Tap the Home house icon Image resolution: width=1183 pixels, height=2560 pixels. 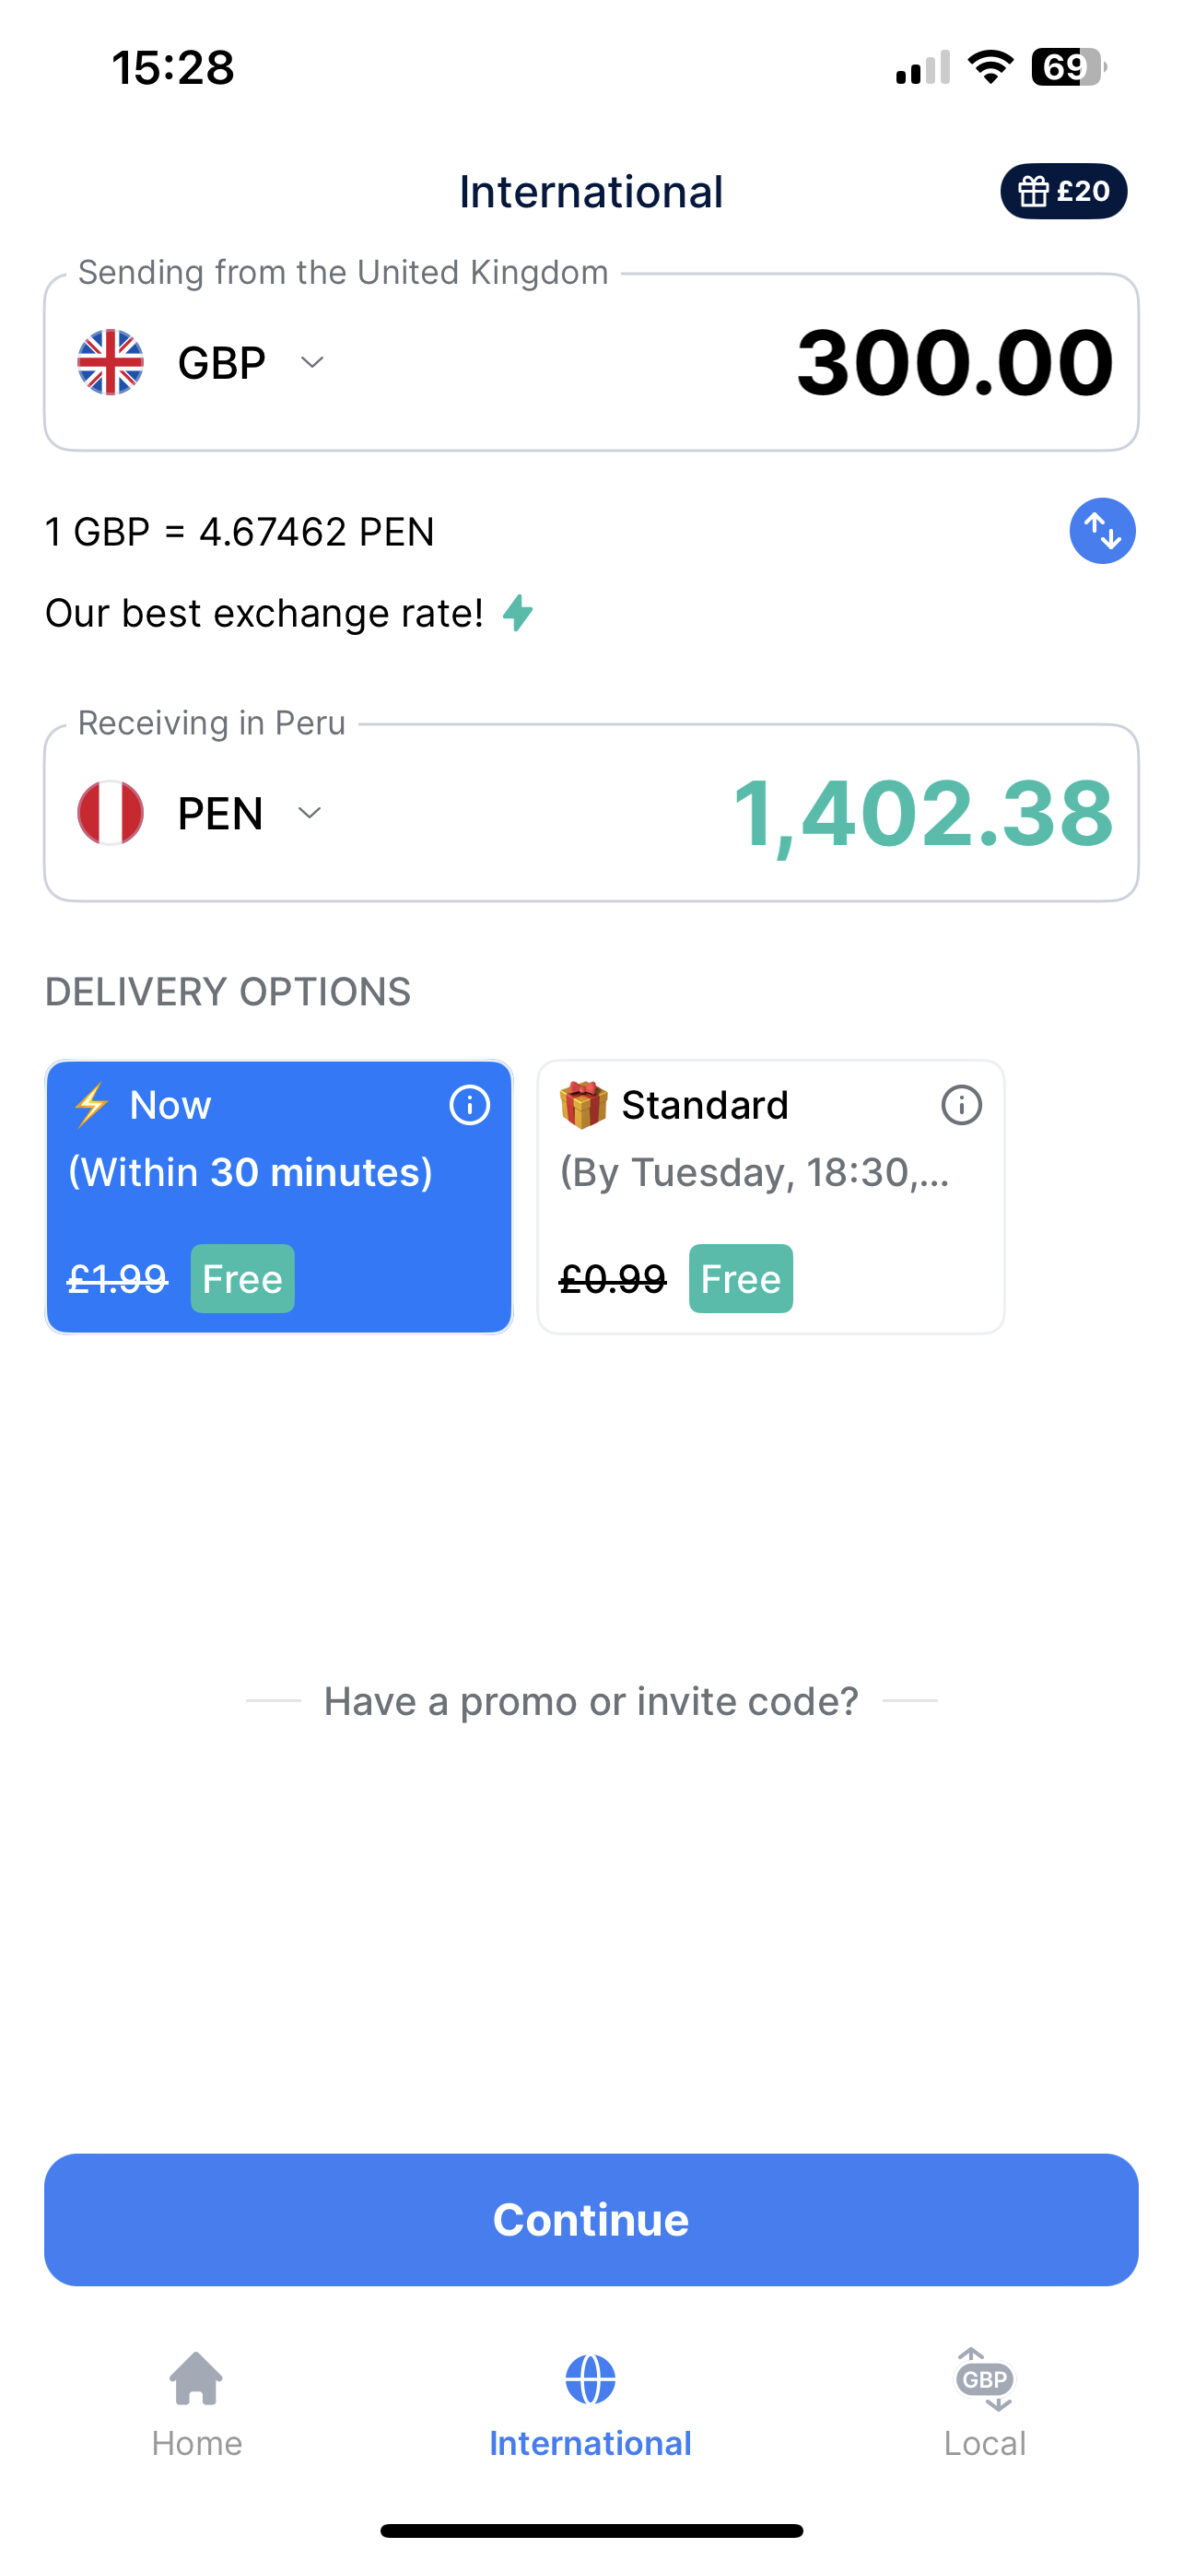pos(196,2378)
